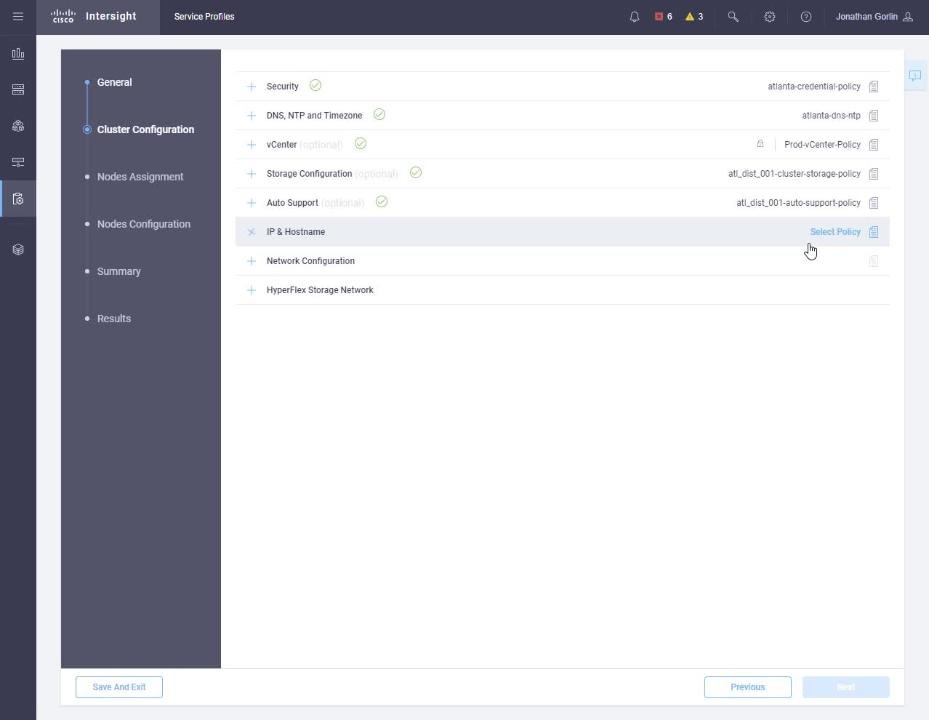Open the feedback chat icon on the right edge

pyautogui.click(x=915, y=75)
